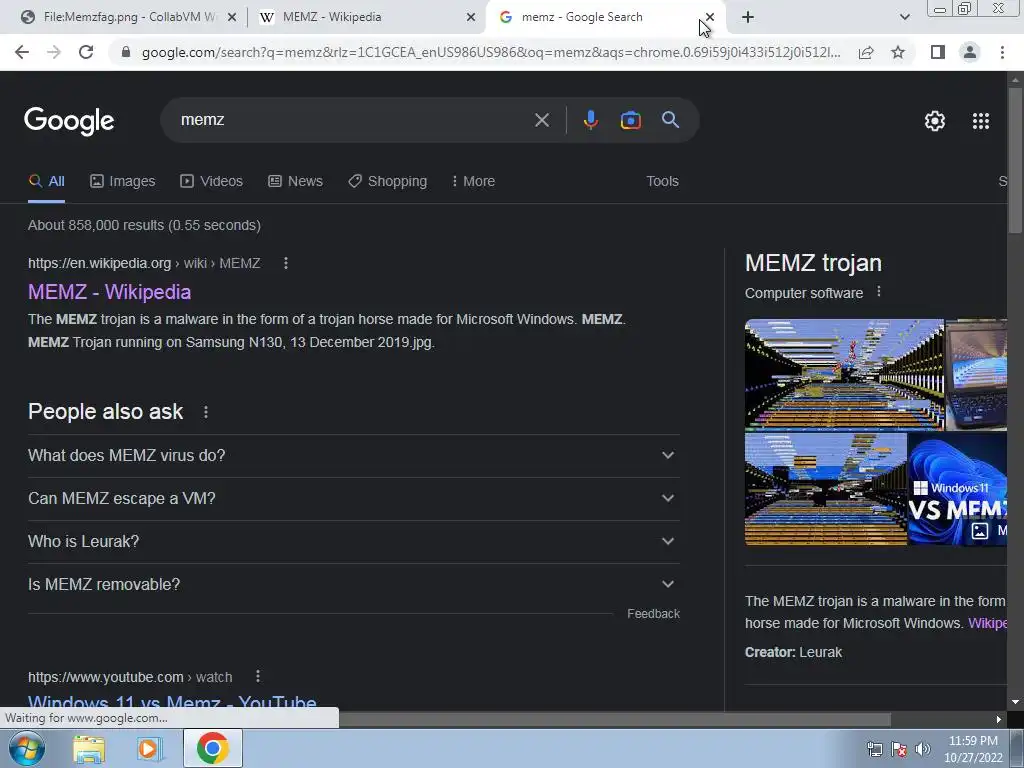Open options for the YouTube result

(x=258, y=677)
